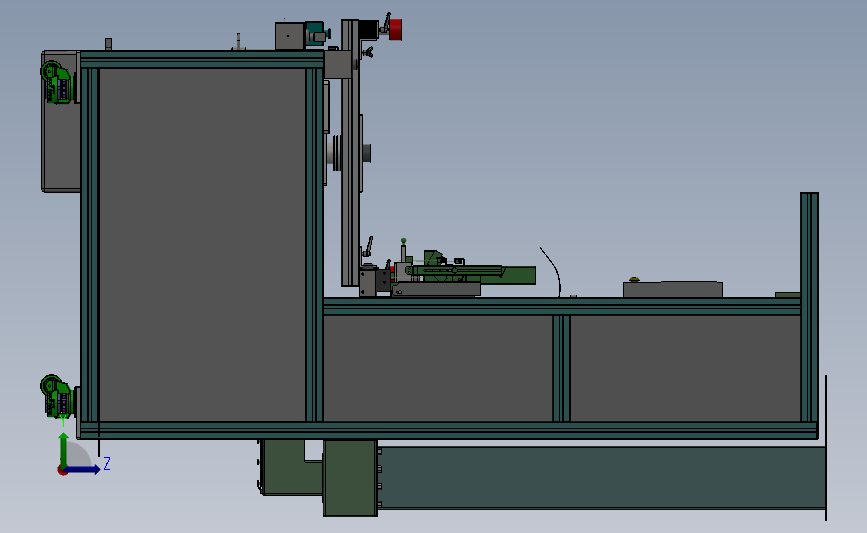This screenshot has height=533, width=867.
Task: Select the gray plate with yellow nut
Action: point(673,289)
